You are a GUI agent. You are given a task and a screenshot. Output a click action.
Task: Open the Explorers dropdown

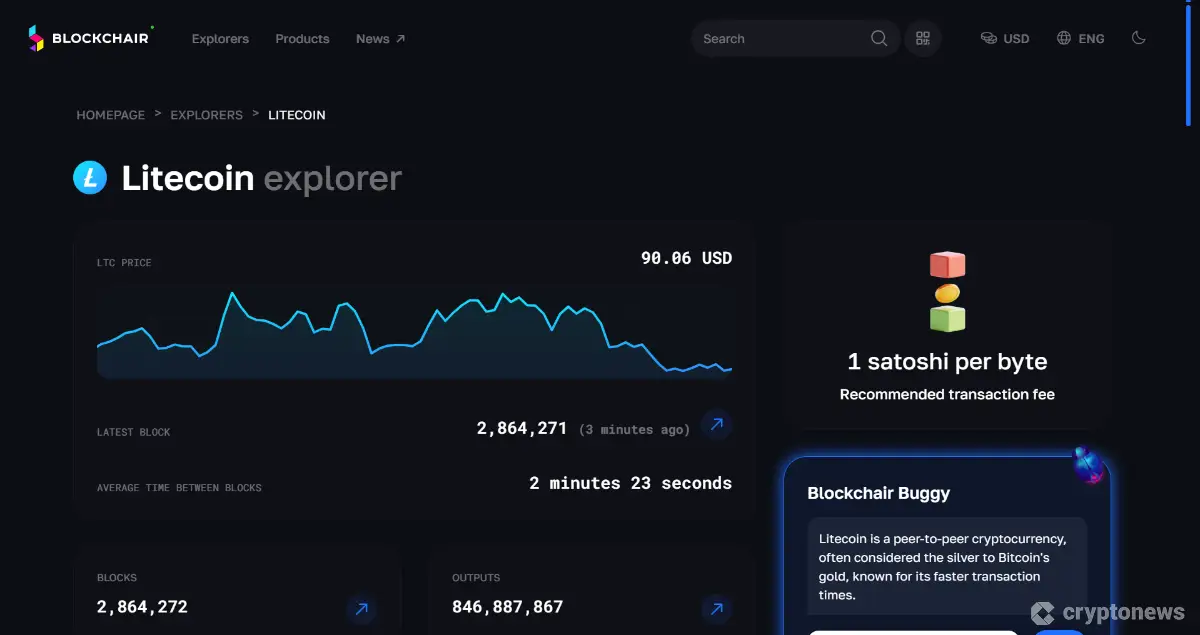(220, 39)
